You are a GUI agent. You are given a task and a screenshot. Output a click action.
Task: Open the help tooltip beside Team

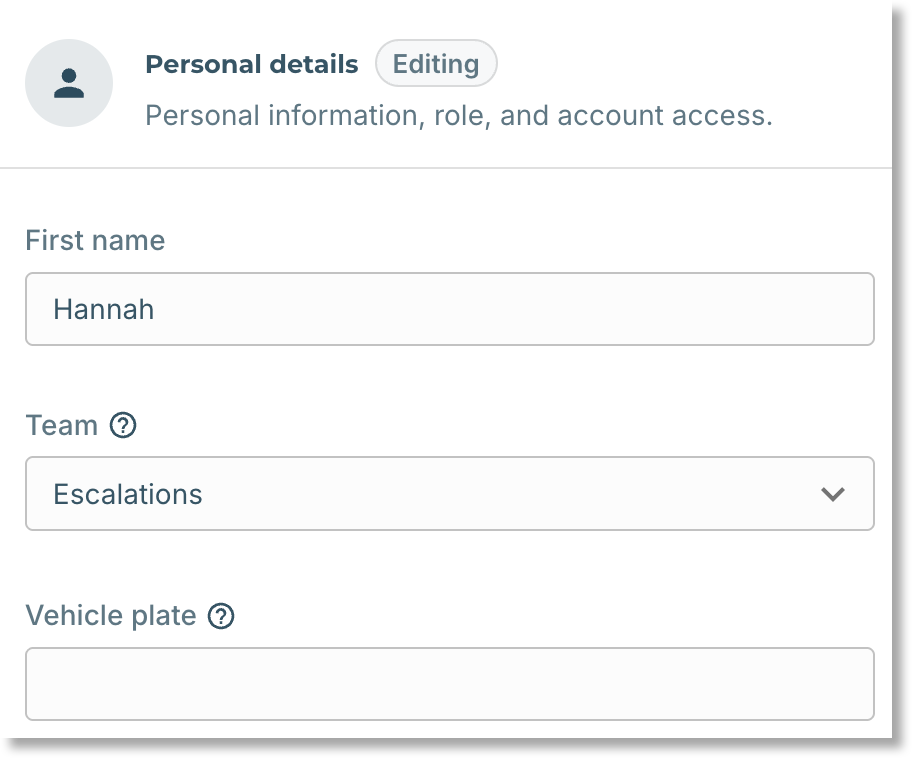[123, 425]
